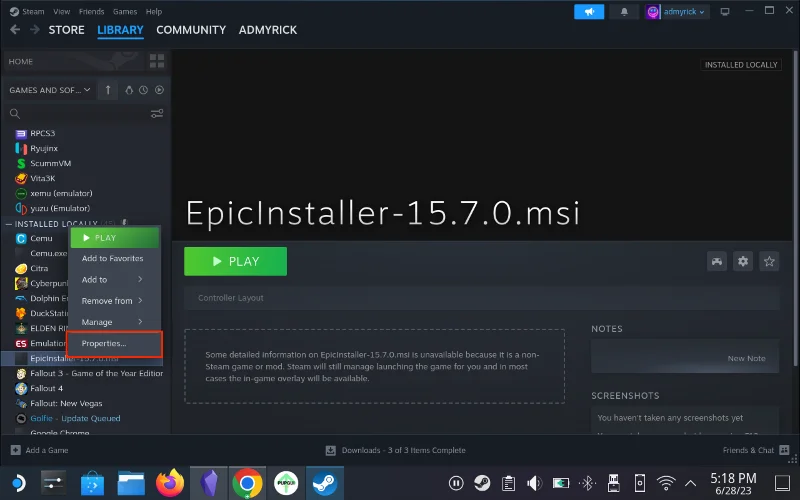This screenshot has height=500, width=800.
Task: Click the large green Play button
Action: 235,261
